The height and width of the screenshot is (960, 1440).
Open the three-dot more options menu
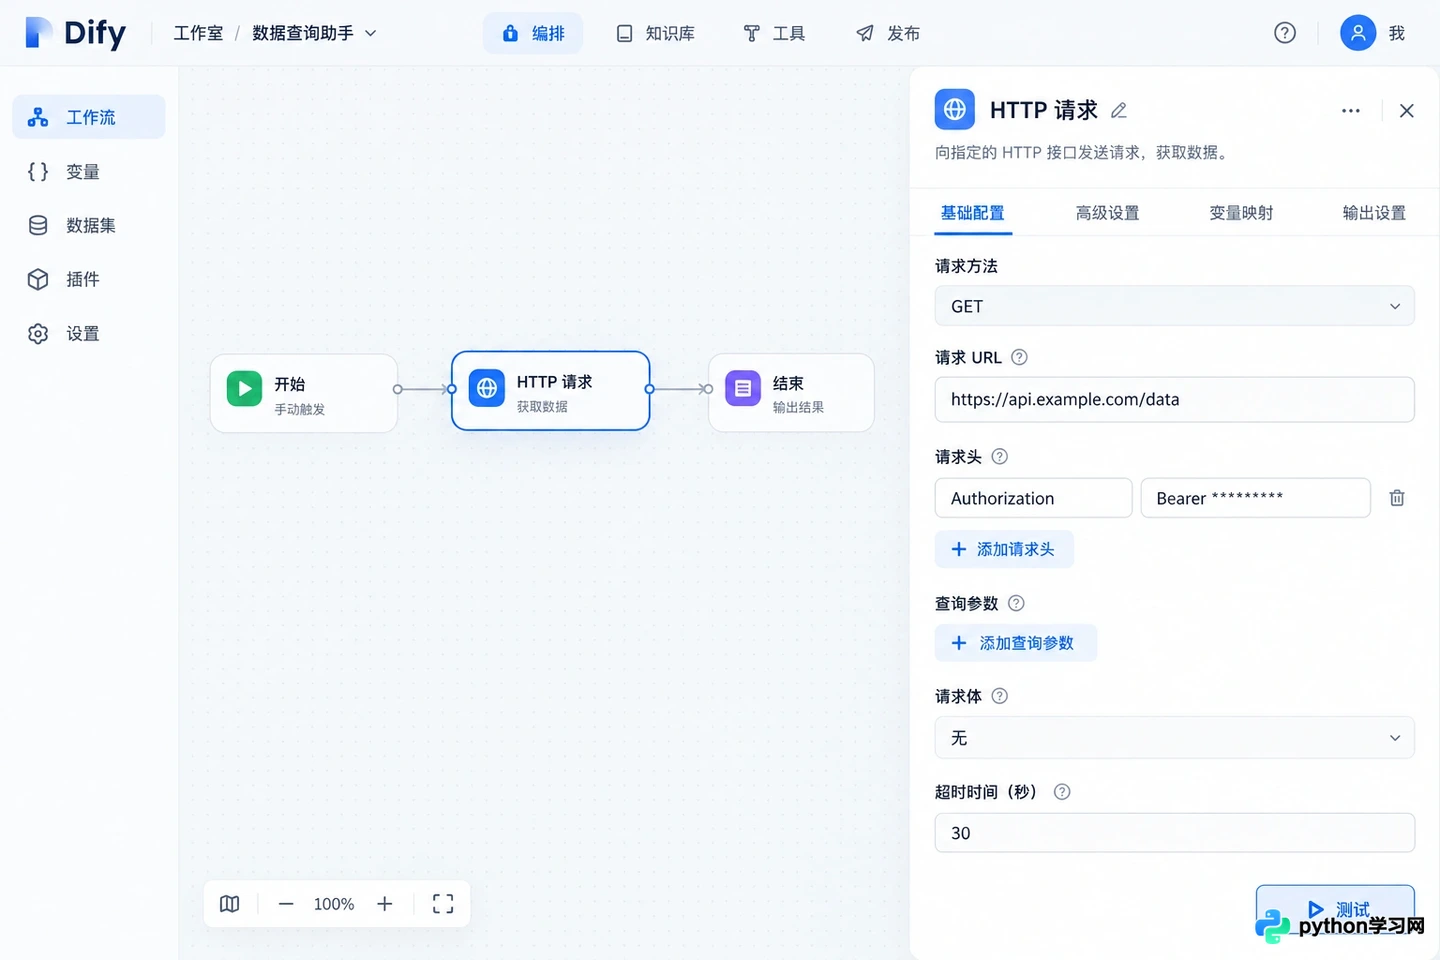point(1351,111)
